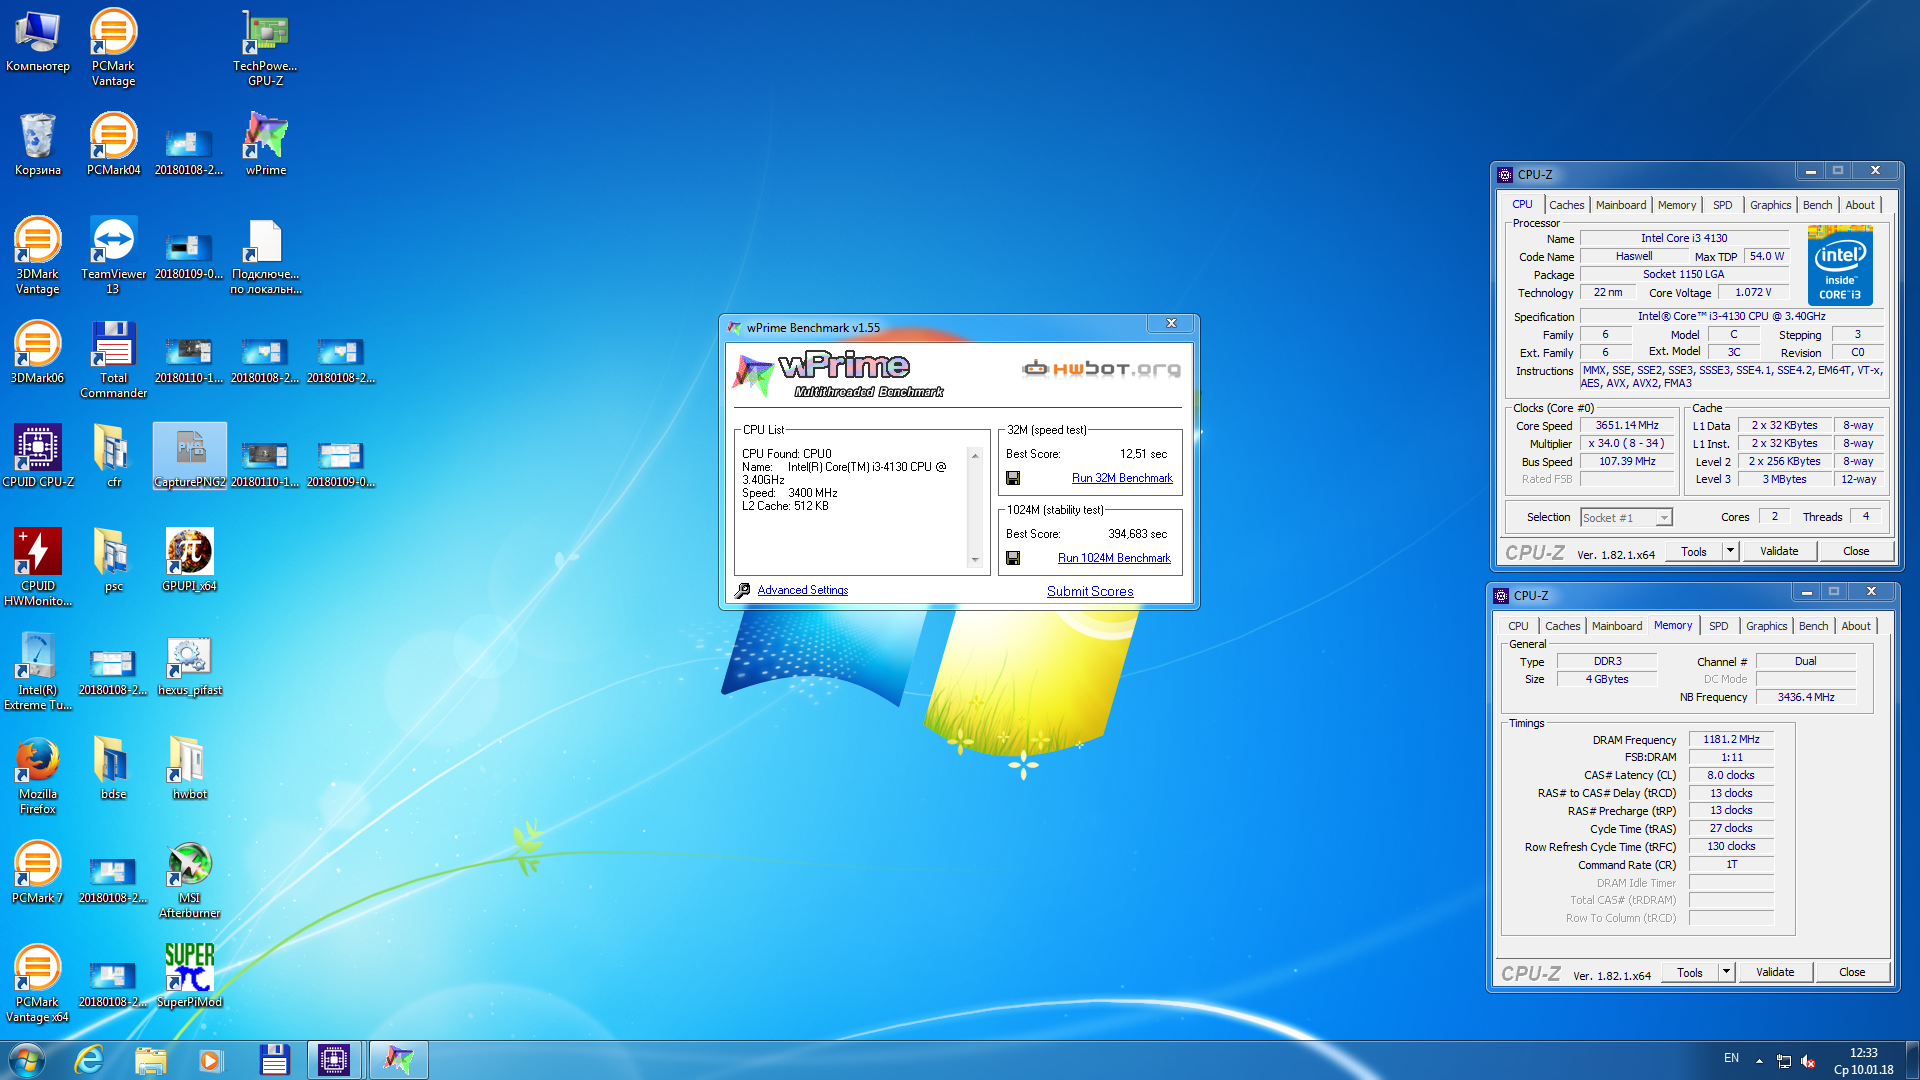Screen dimensions: 1920x1080
Task: Open PCMark 7 desktop icon
Action: pyautogui.click(x=37, y=872)
